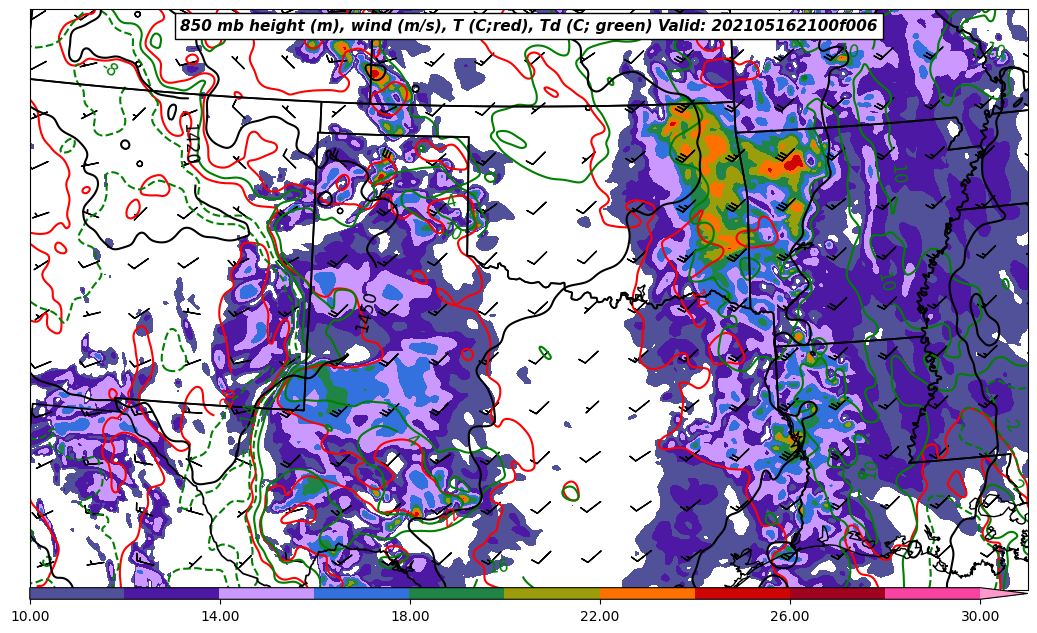Select the 22.00 colorbar tick label
Screen dimensions: 1037x633
(600, 617)
